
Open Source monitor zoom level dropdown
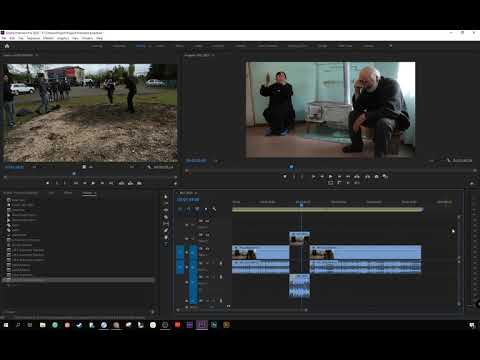click(34, 167)
